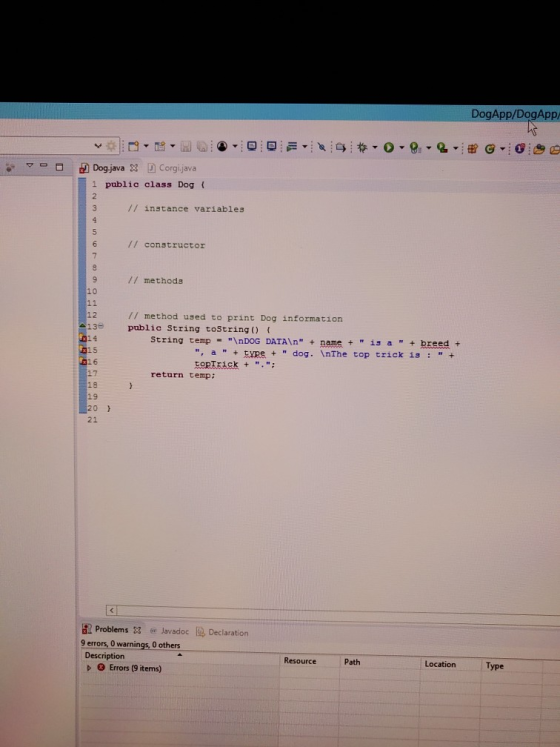The image size is (560, 747).
Task: Switch to the Declaration tab
Action: tap(223, 632)
